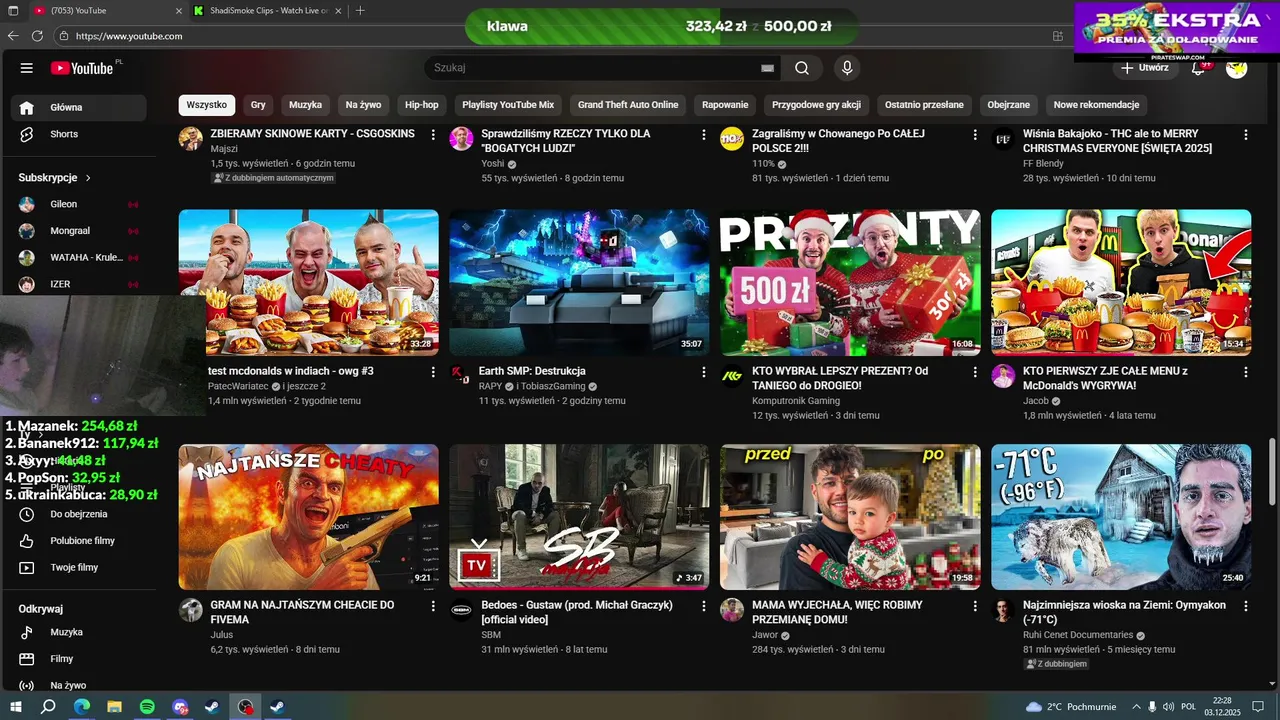
Task: Play the test mcdonalds w indiach thumbnail
Action: 309,282
